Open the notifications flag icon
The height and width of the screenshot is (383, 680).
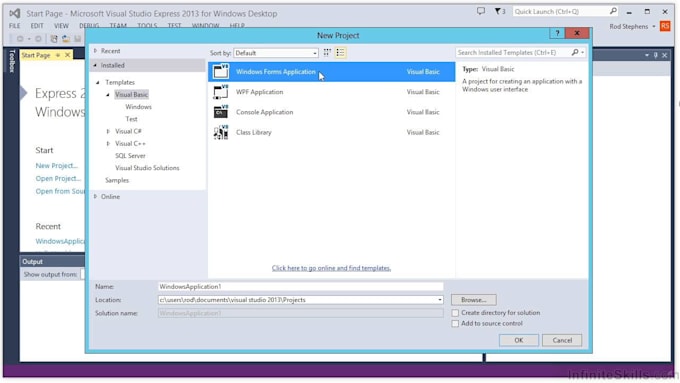(x=500, y=11)
